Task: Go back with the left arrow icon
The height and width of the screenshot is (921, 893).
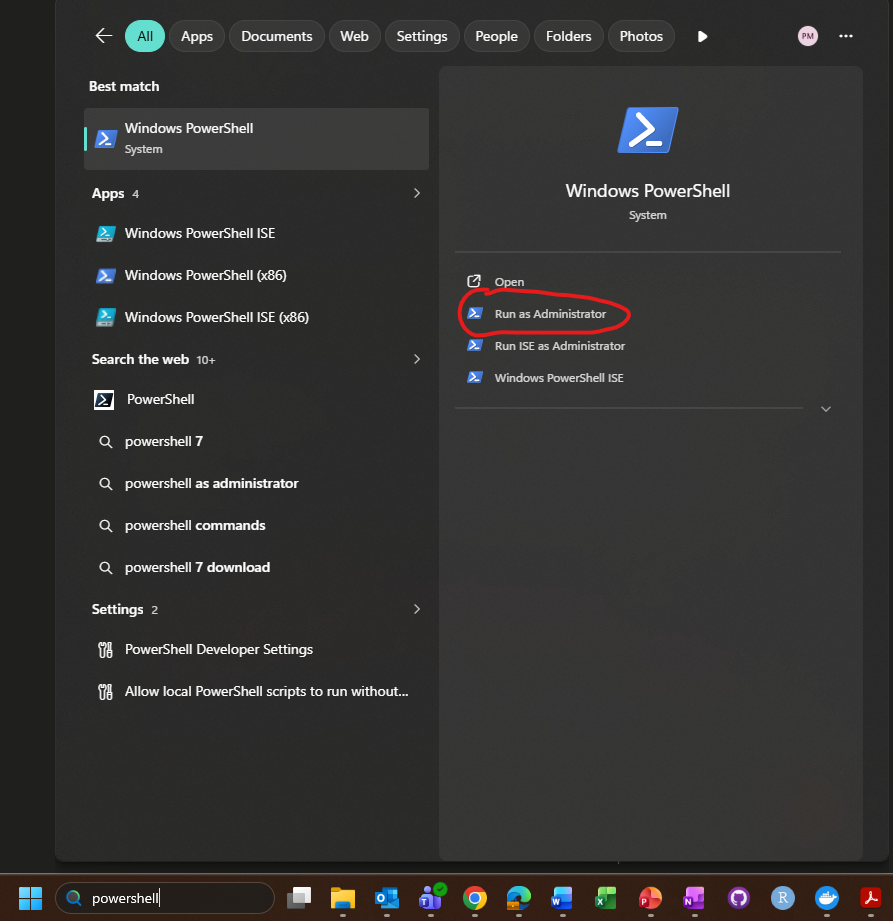Action: pyautogui.click(x=104, y=36)
